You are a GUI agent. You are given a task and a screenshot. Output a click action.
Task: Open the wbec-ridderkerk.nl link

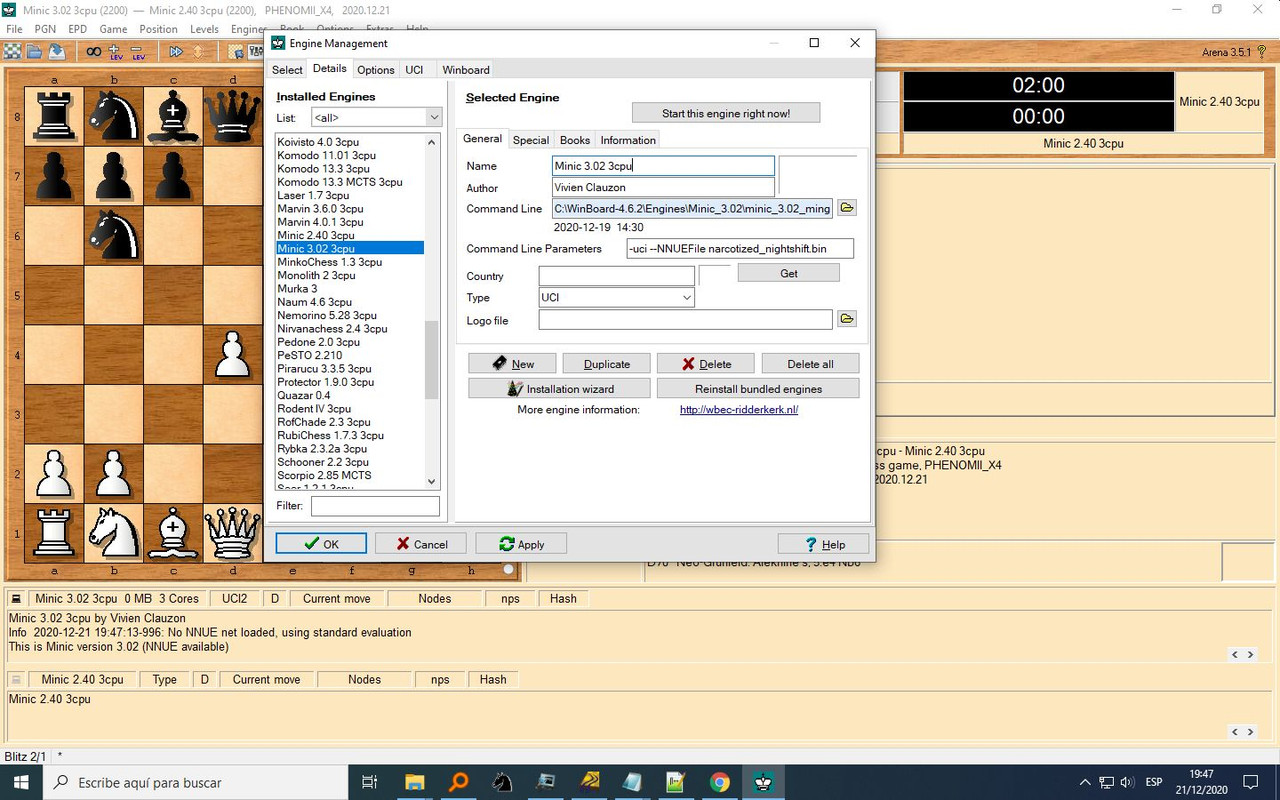(x=739, y=410)
